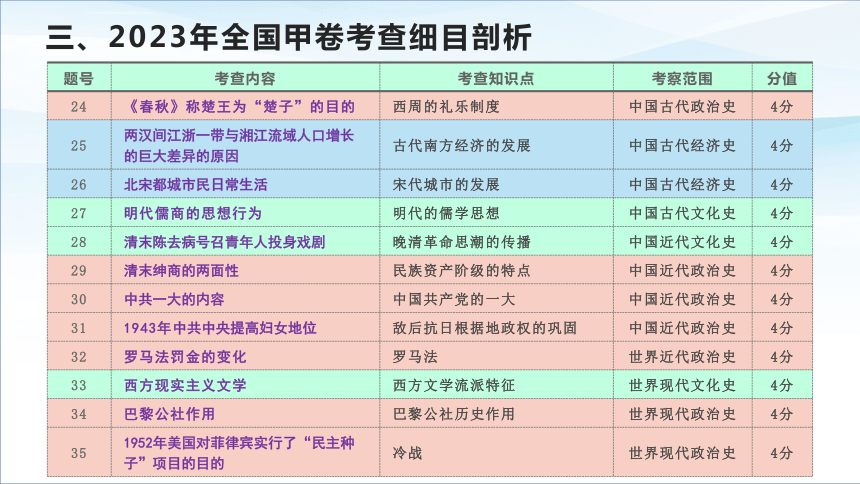Click the 《春秋》称楚王为"楚子"的目的 cell
The width and height of the screenshot is (860, 484).
[x=245, y=106]
